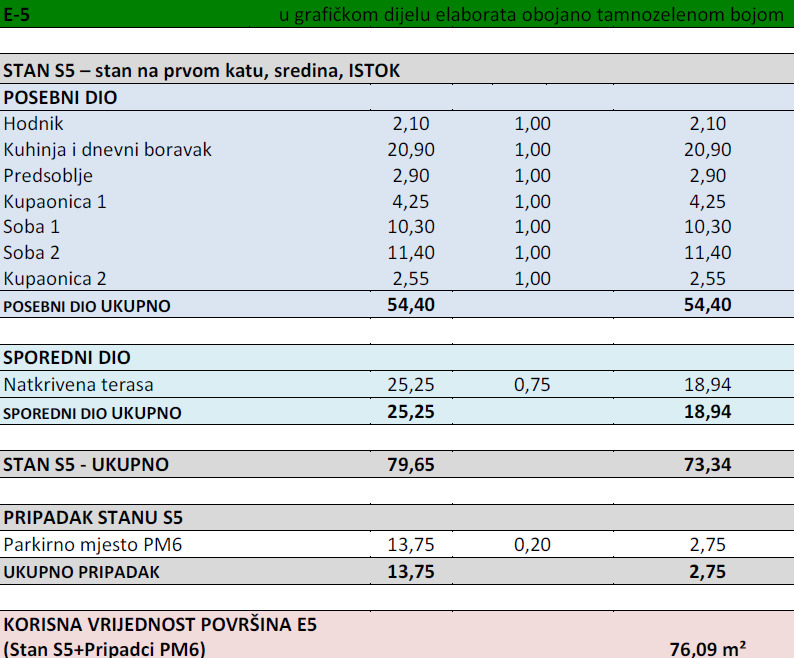Click the UKUPNO PRIPADAK value 2,75

pos(707,572)
